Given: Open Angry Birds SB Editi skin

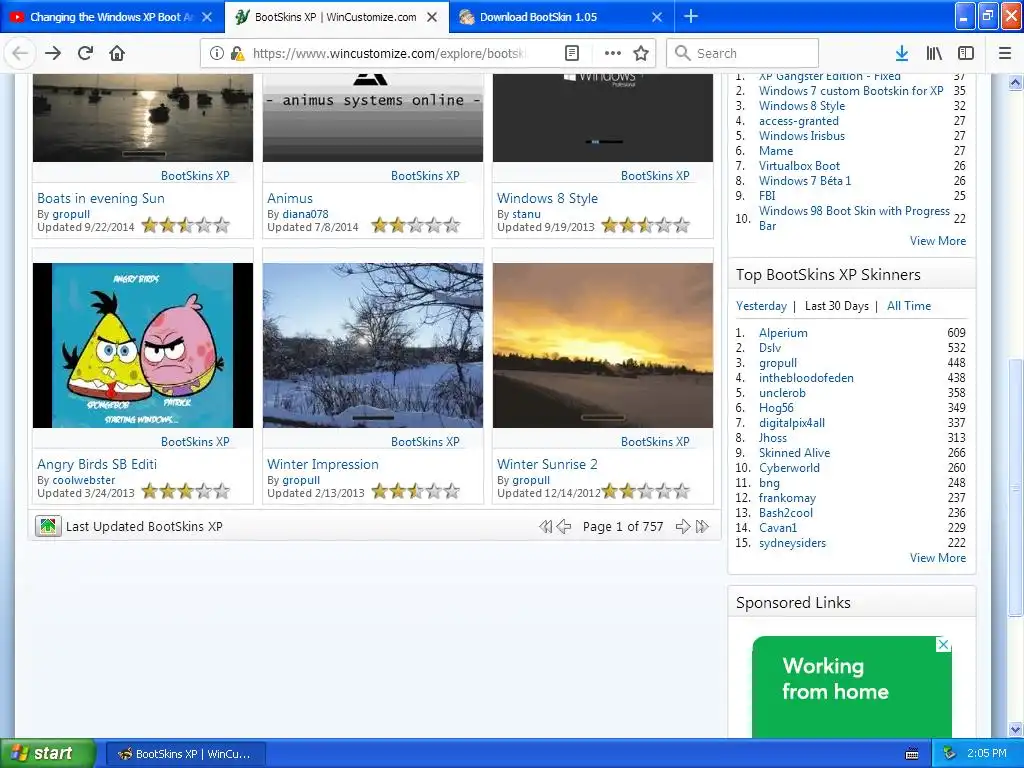Looking at the screenshot, I should (97, 464).
